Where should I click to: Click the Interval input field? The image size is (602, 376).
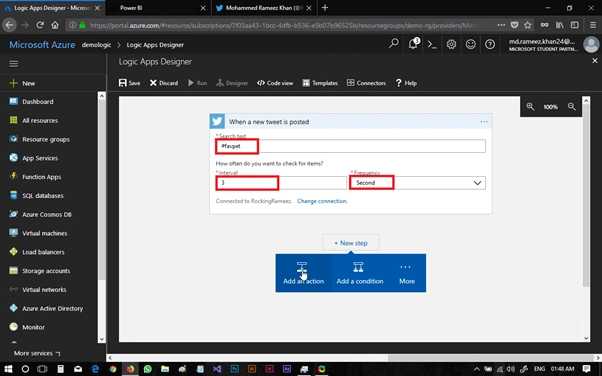[x=281, y=183]
